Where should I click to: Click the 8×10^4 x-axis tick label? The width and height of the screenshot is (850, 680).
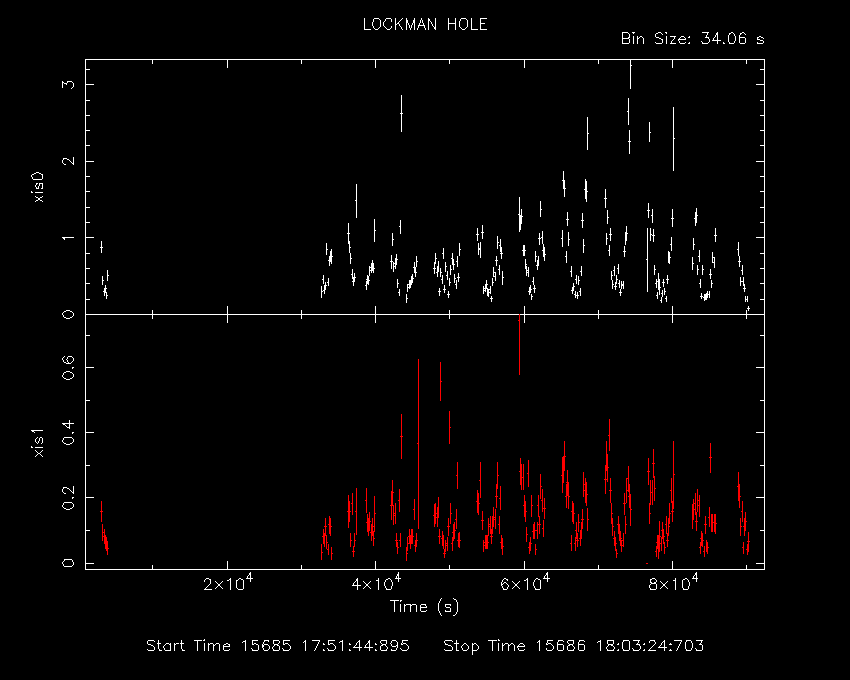click(673, 583)
